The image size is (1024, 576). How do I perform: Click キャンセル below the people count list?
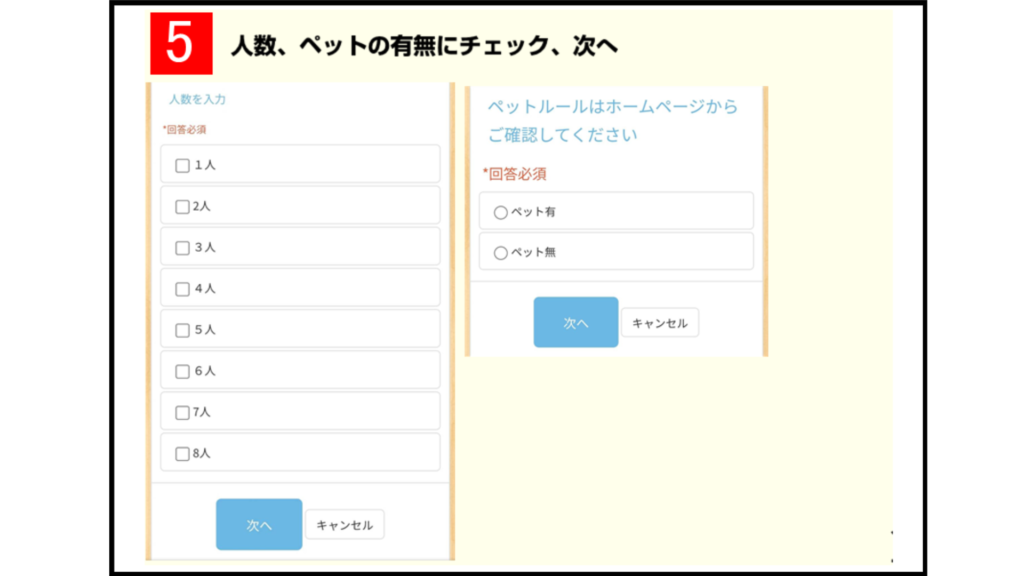344,525
